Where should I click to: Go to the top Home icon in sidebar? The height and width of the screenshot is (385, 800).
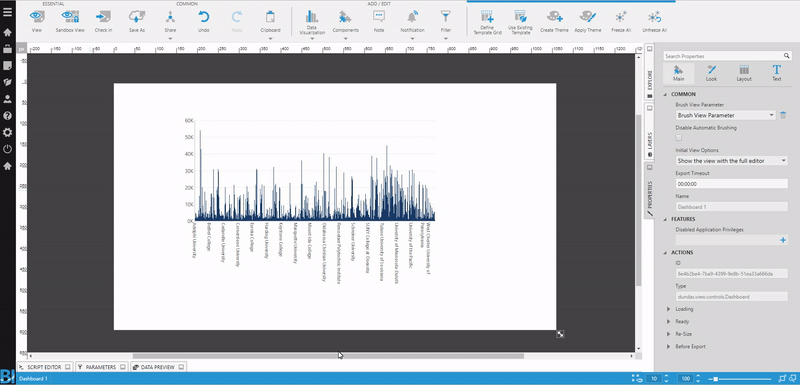coord(7,33)
